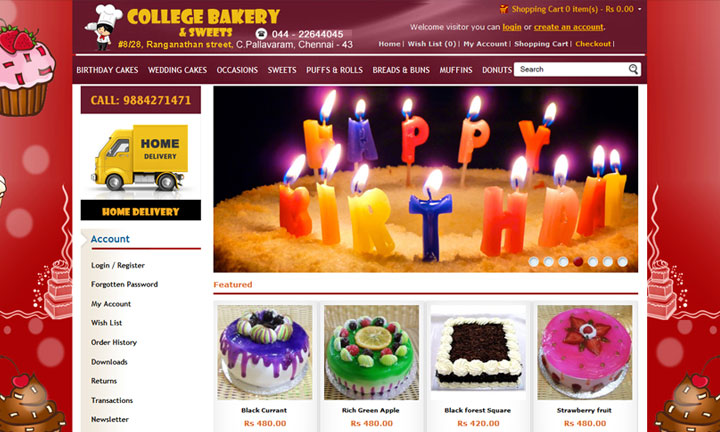
Task: Click into the Search input field
Action: [571, 69]
